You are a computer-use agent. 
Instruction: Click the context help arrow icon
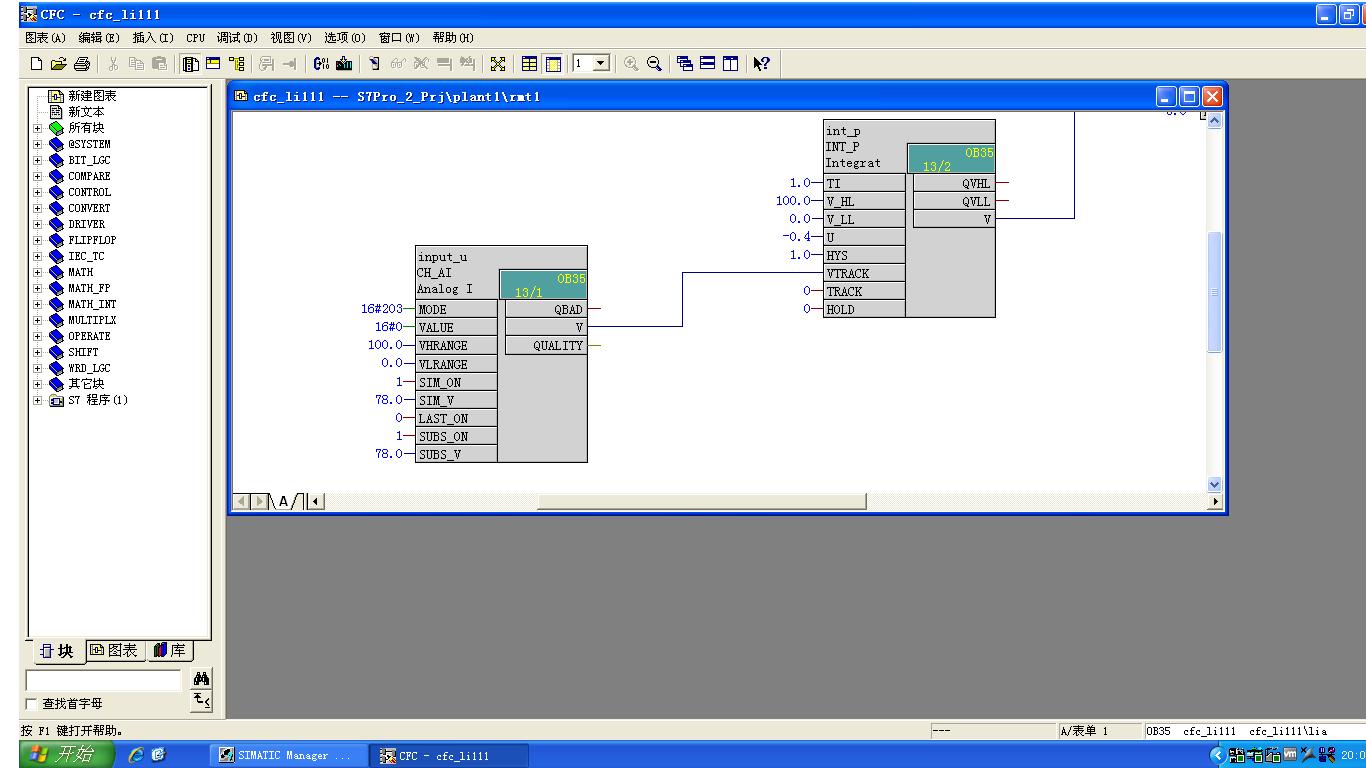762,64
